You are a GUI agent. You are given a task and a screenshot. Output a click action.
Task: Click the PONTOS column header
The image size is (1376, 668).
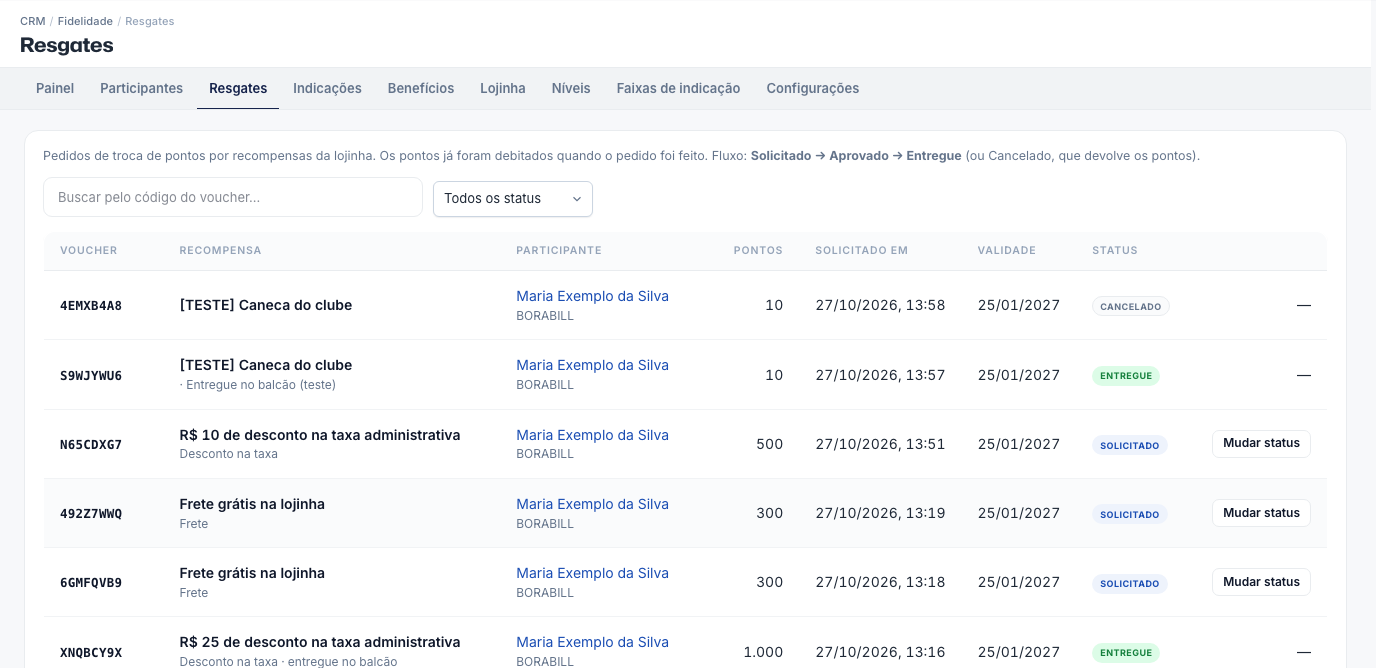coord(758,250)
